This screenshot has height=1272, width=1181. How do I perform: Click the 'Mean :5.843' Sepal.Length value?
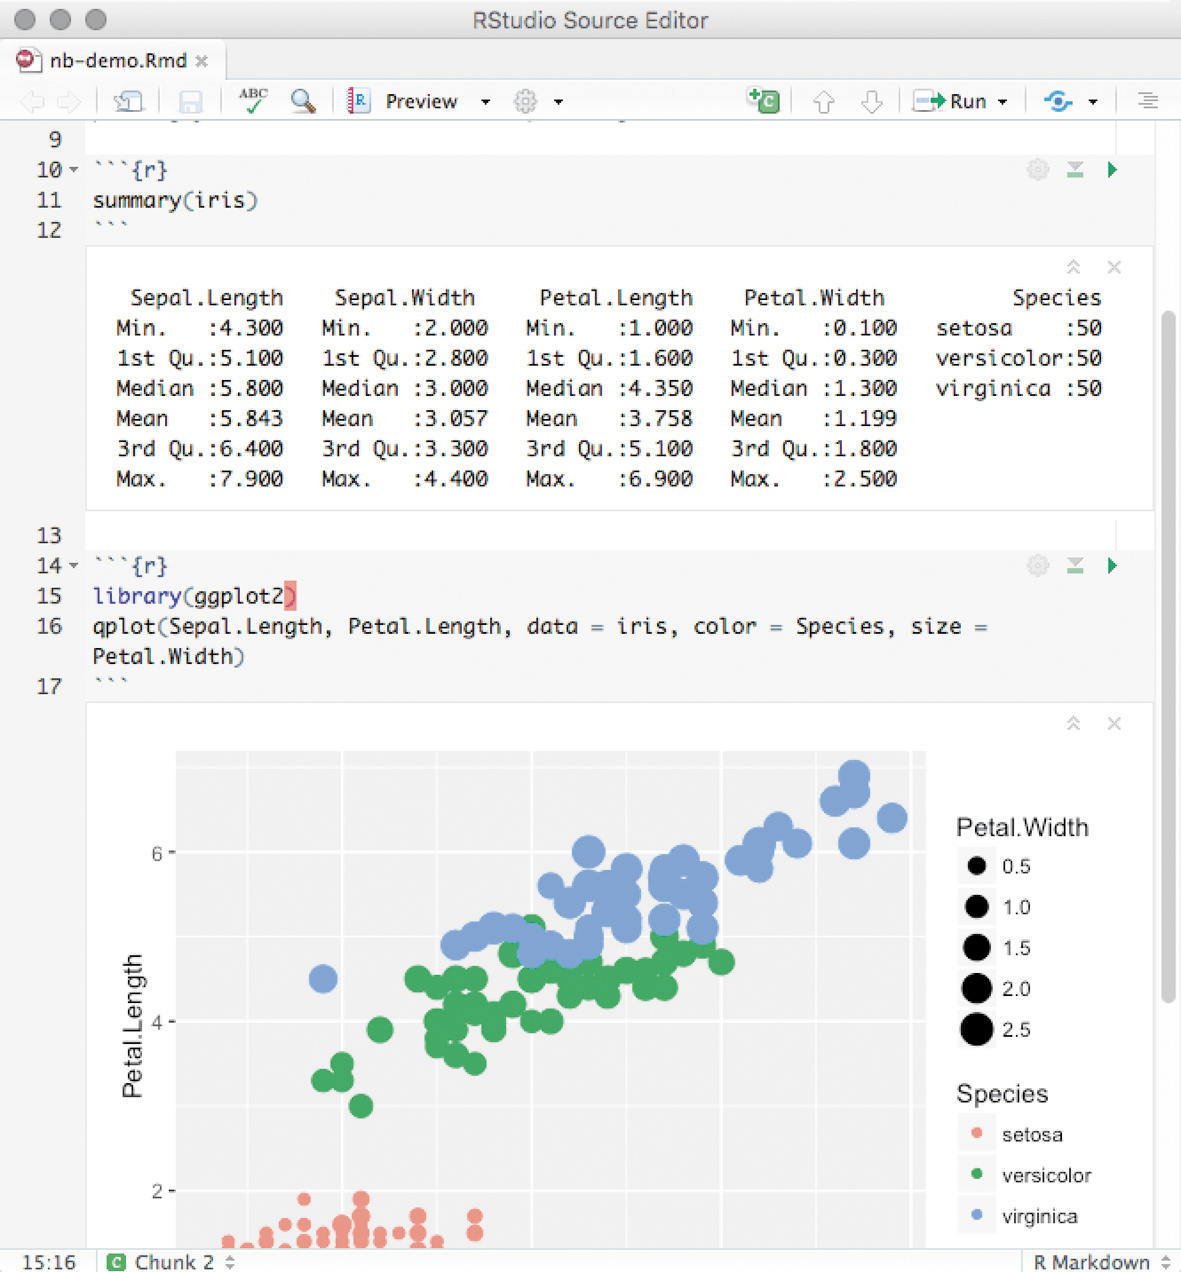tap(199, 418)
